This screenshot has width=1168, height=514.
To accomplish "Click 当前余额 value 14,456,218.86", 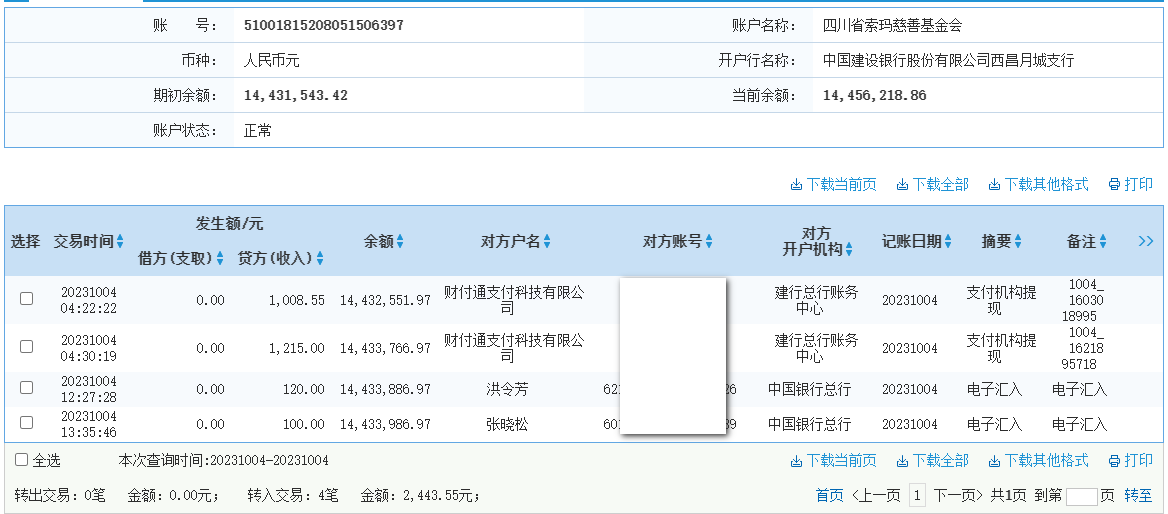I will (x=875, y=95).
